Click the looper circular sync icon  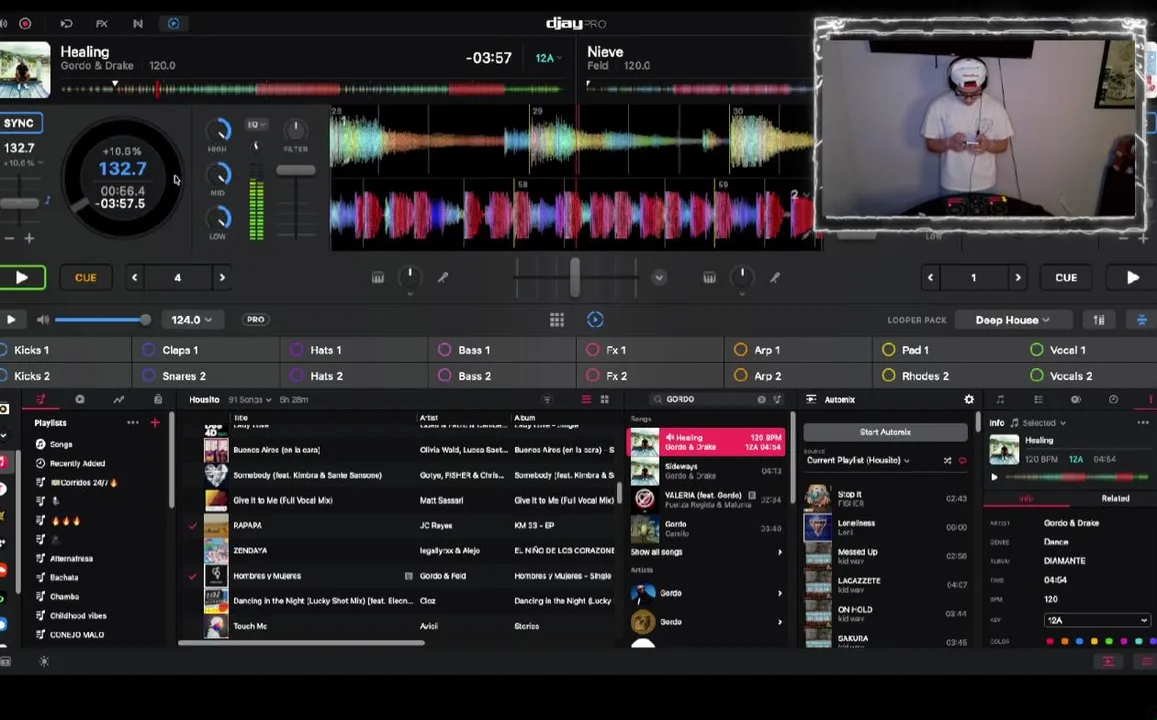coord(595,319)
